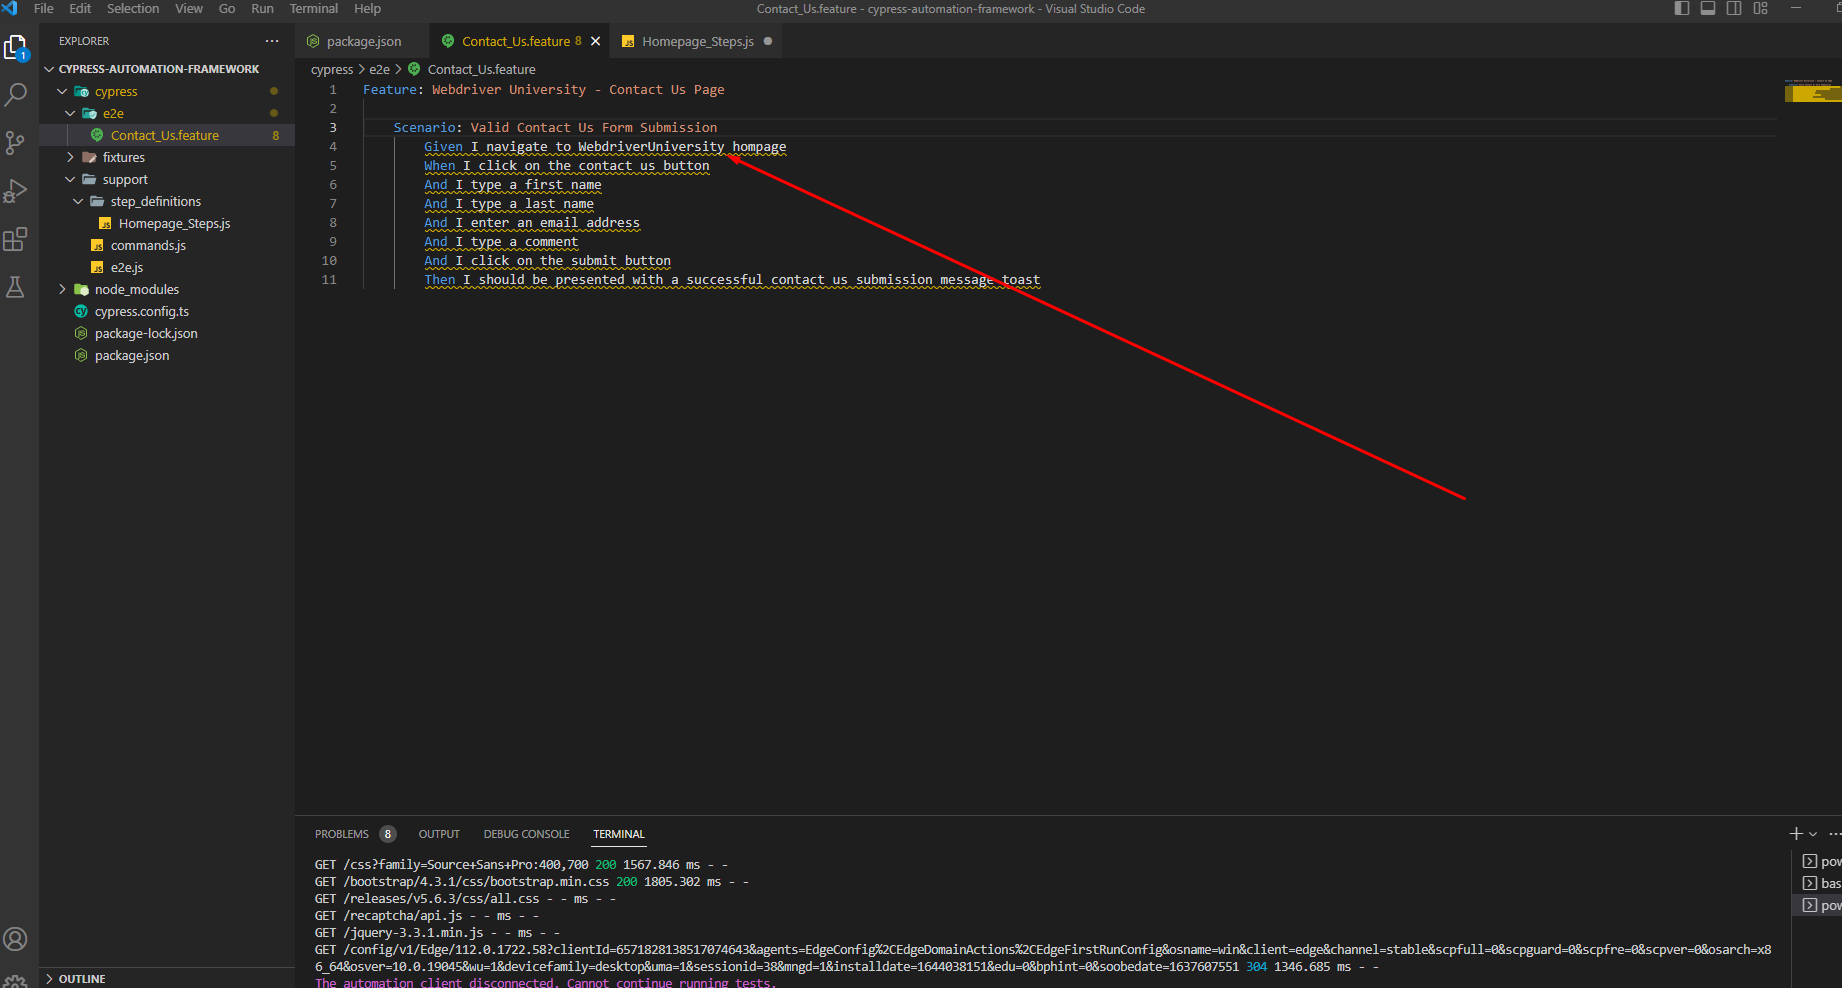
Task: Open the Go menu
Action: coord(227,8)
